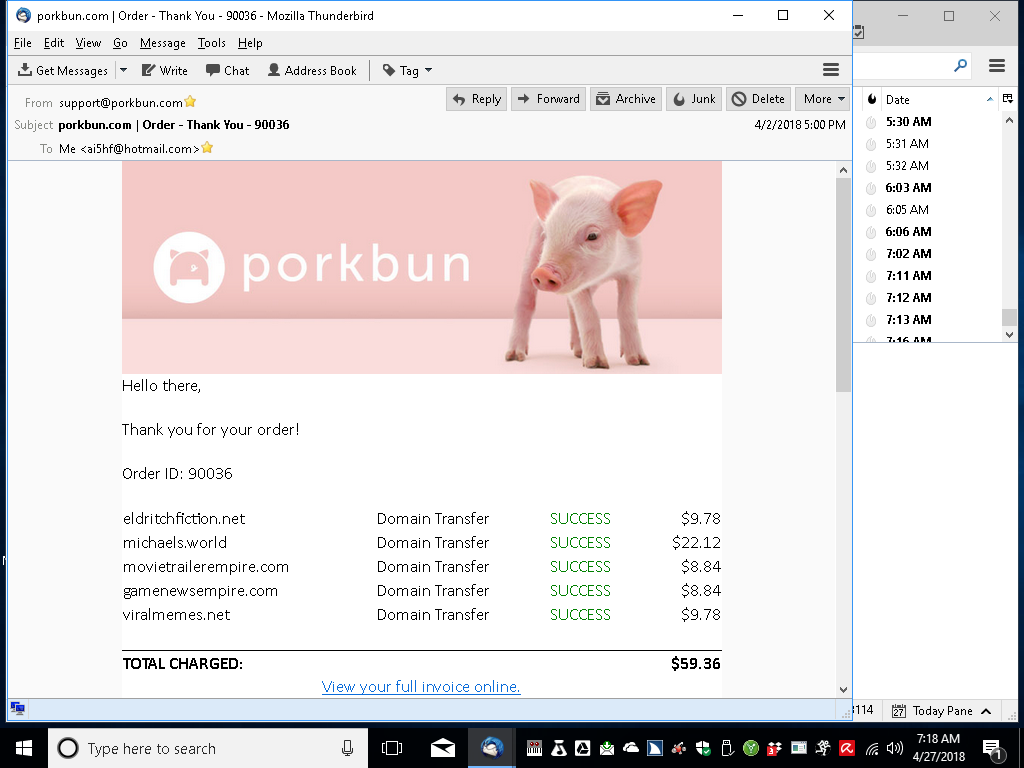
Task: Click the Get Messages button
Action: [63, 71]
